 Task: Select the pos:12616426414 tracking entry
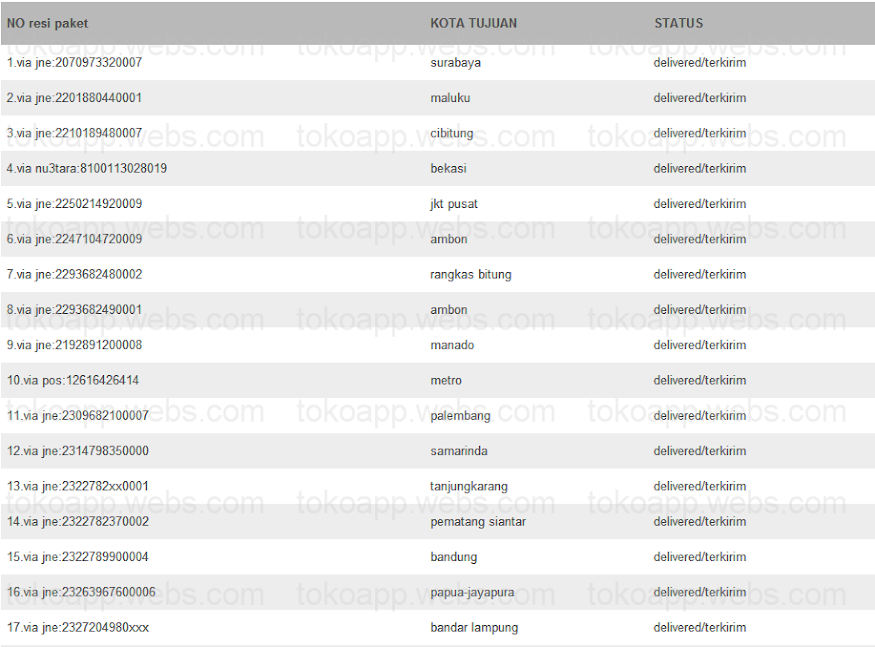coord(73,381)
